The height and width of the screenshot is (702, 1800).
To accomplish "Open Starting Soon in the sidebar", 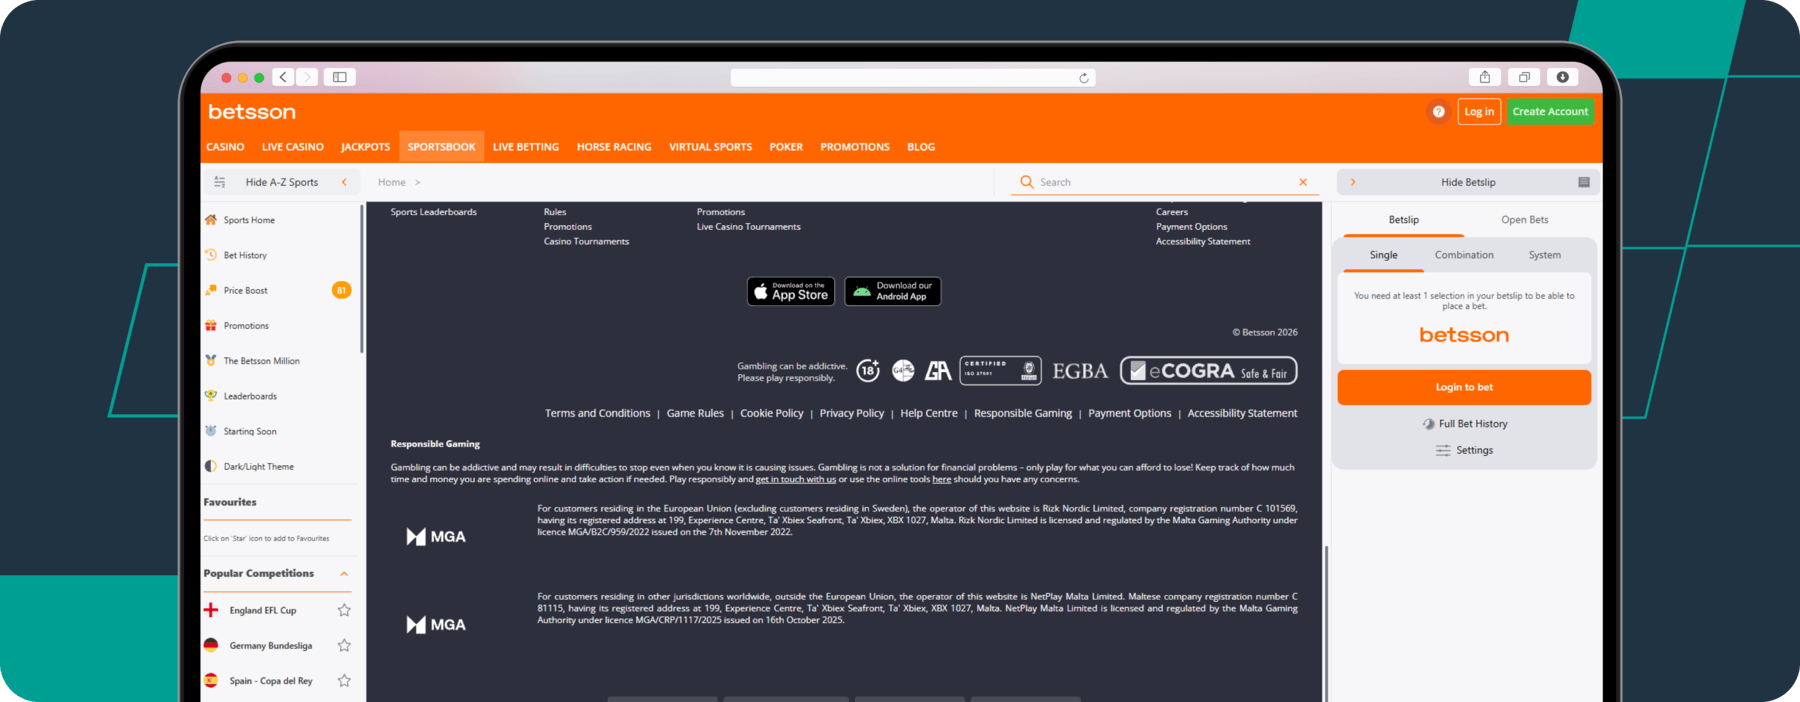I will (x=250, y=431).
